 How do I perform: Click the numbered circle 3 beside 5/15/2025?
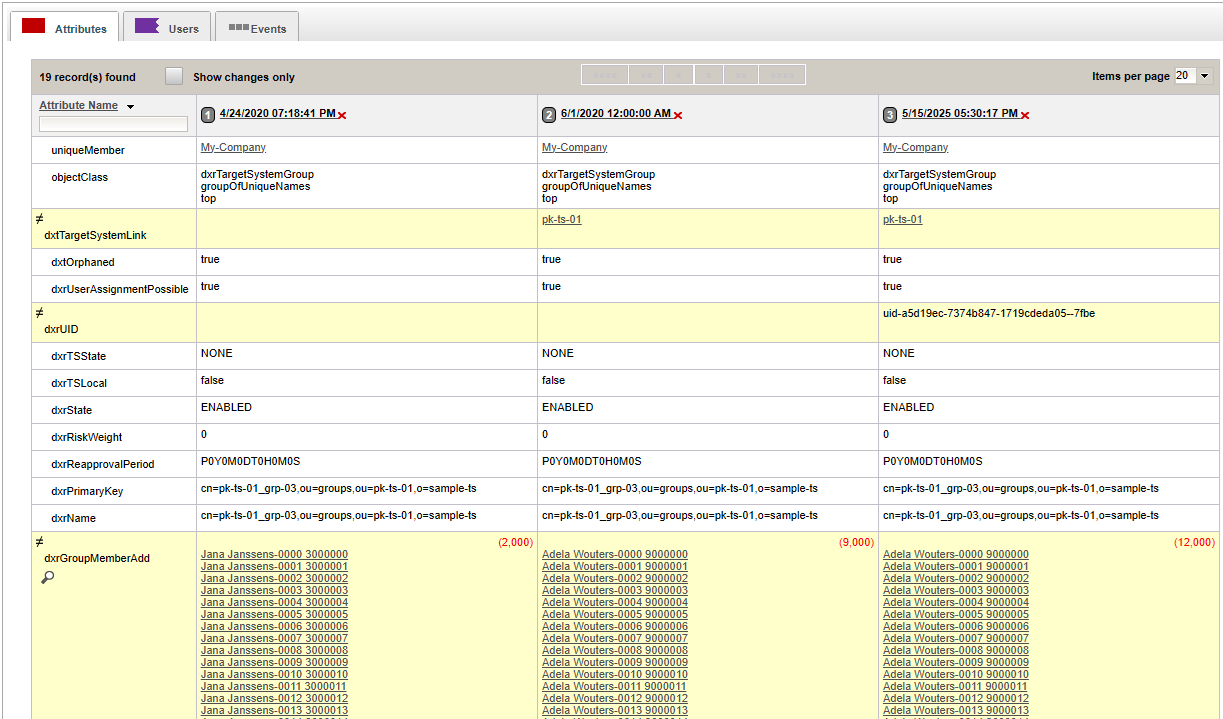tap(889, 114)
